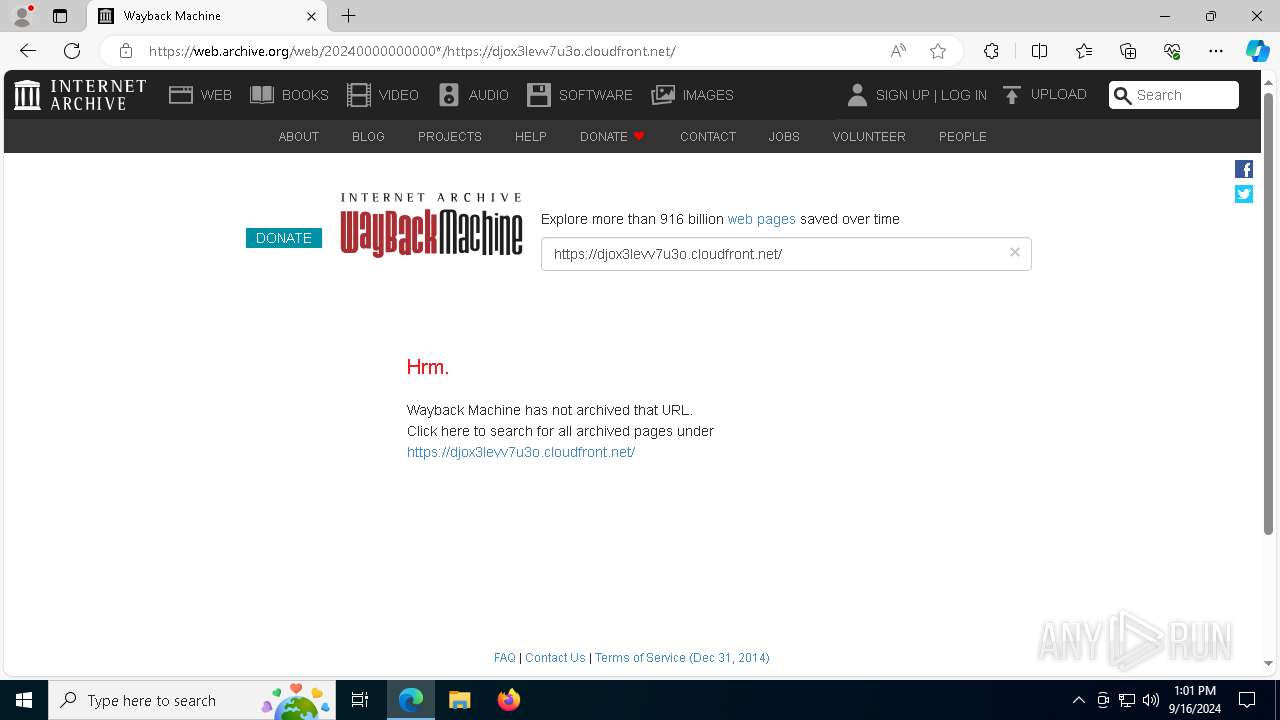Open the Images section icon
The image size is (1280, 720).
(x=663, y=95)
